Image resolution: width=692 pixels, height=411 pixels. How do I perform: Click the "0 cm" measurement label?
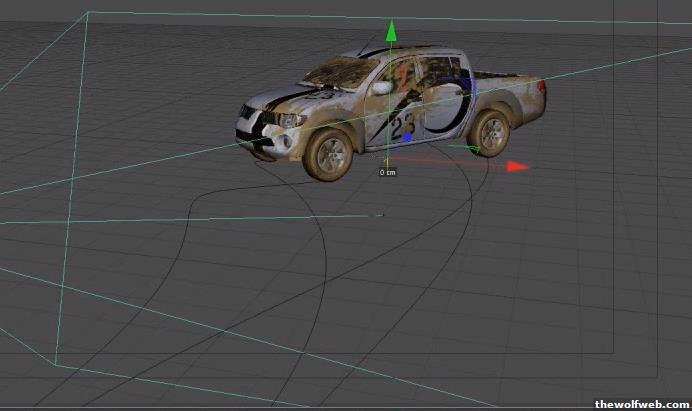pyautogui.click(x=388, y=172)
